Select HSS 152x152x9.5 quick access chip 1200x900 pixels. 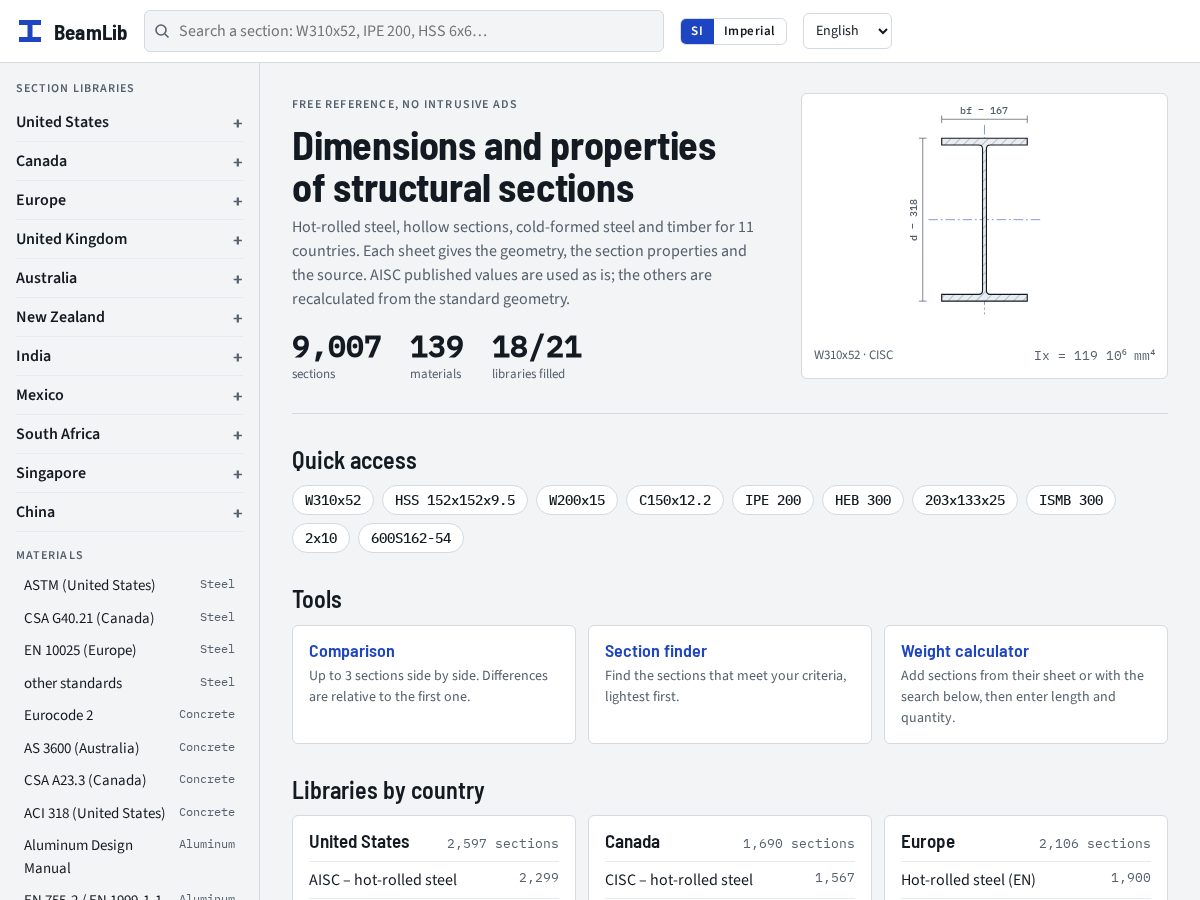455,500
